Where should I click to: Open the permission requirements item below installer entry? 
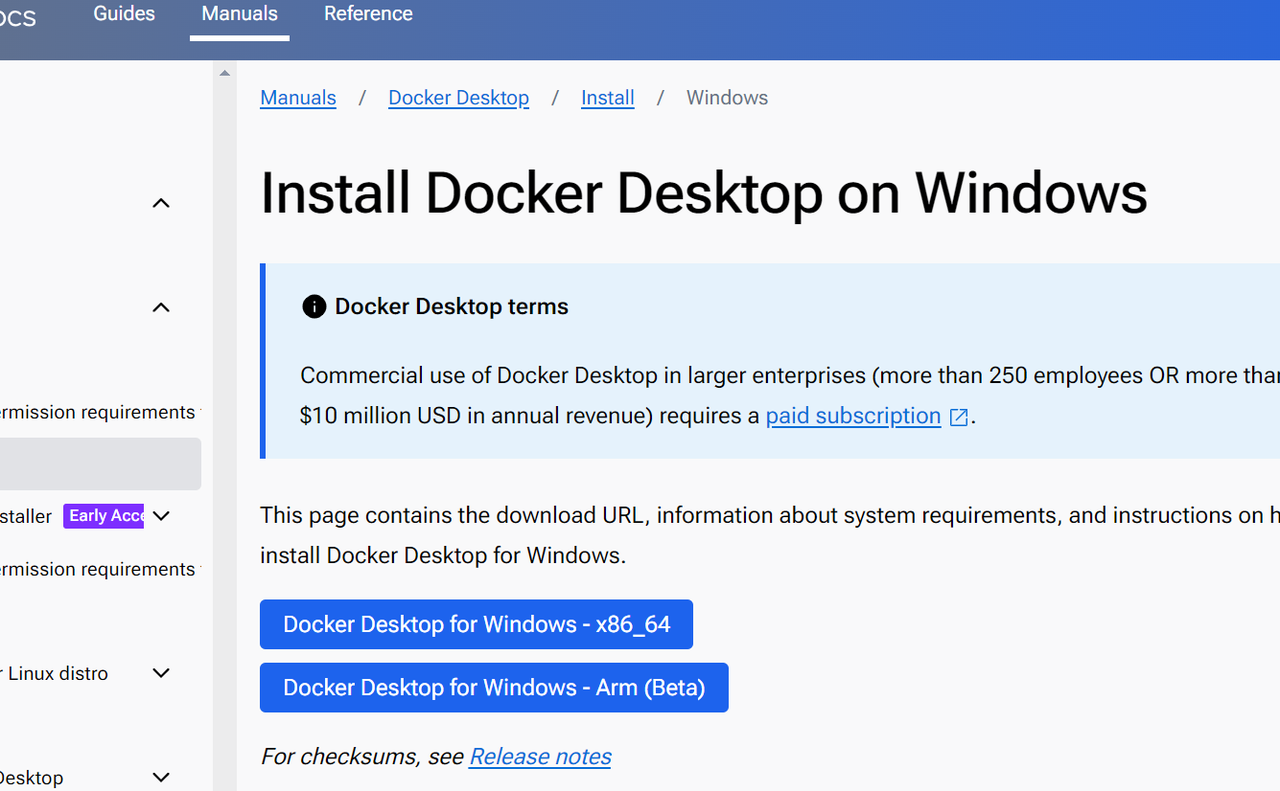[x=98, y=569]
